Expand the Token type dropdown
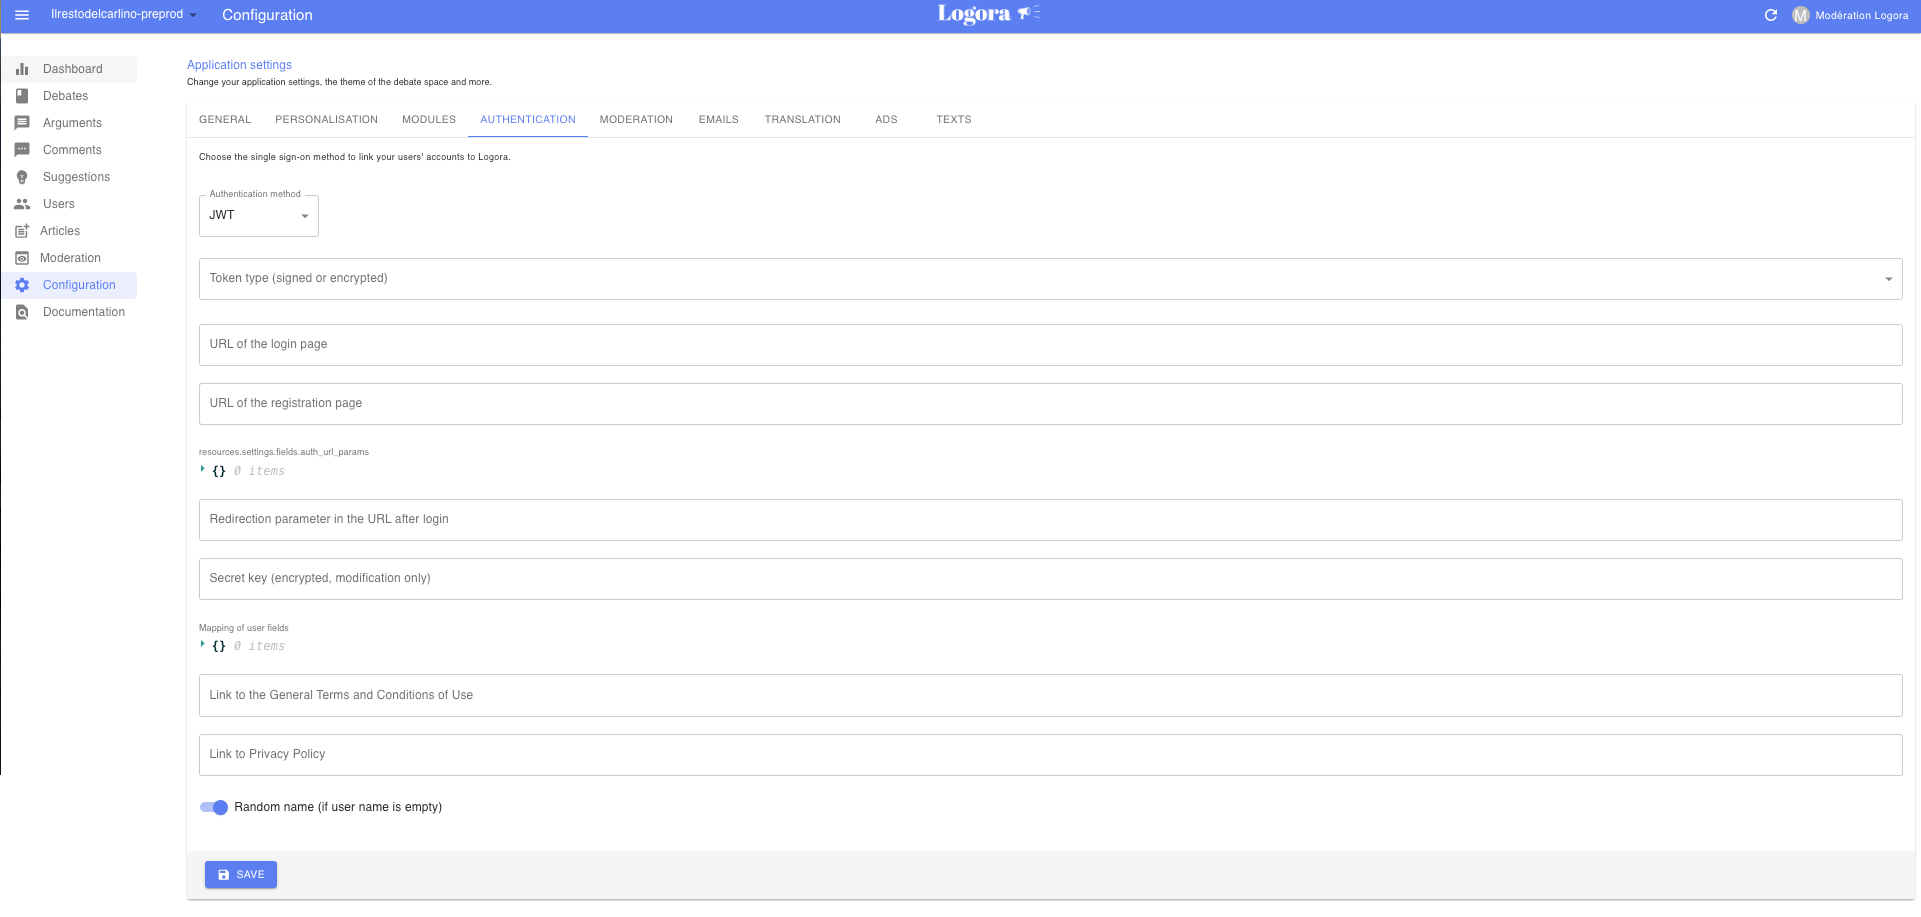This screenshot has height=917, width=1921. 1050,279
